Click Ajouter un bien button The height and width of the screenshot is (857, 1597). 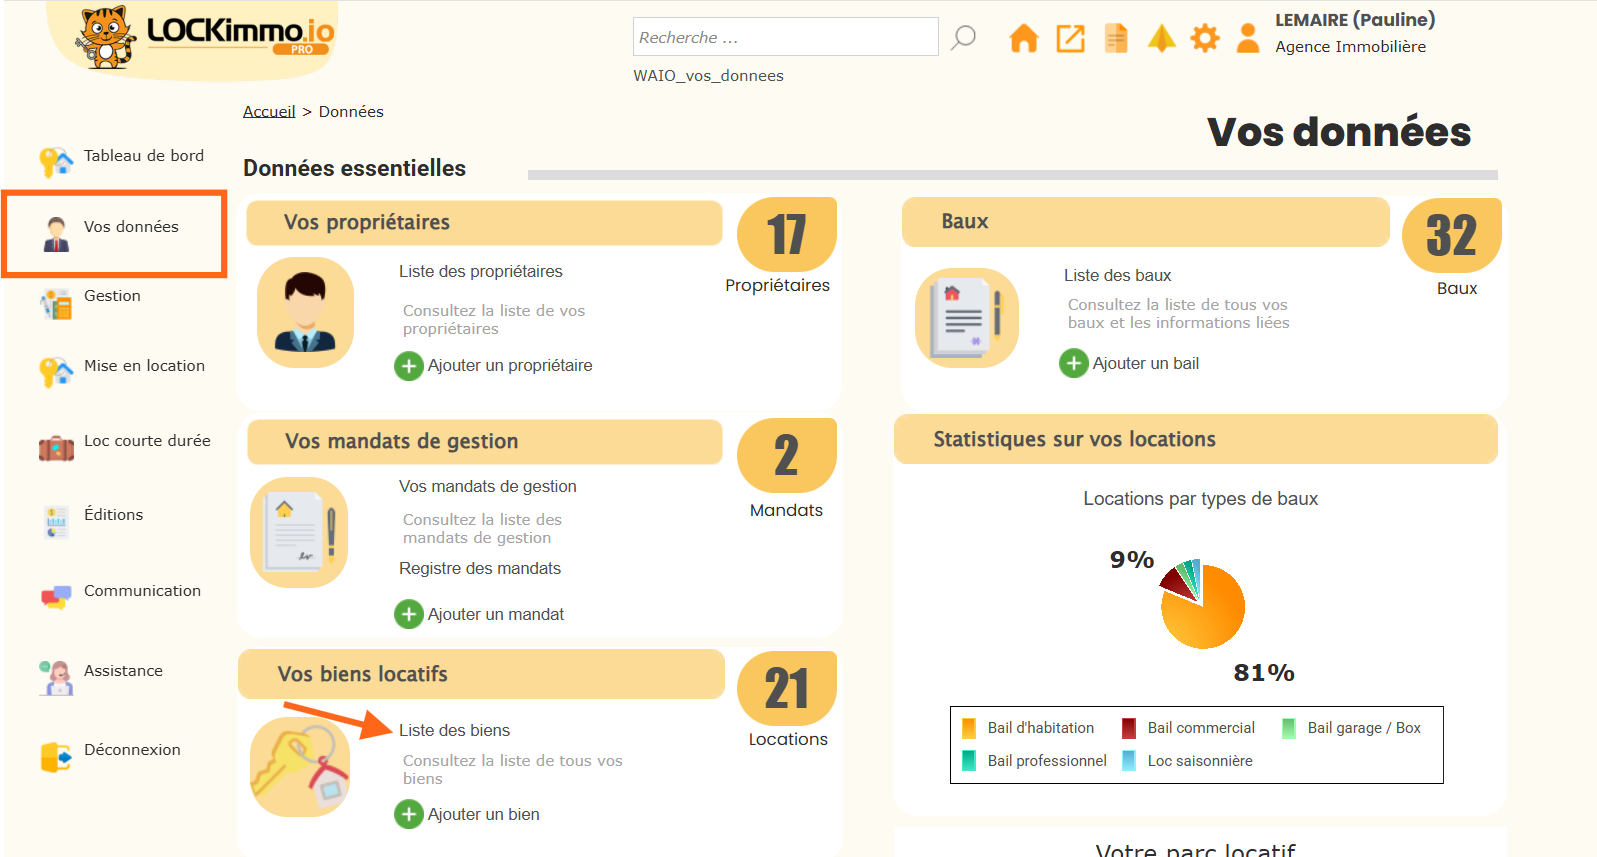click(483, 815)
